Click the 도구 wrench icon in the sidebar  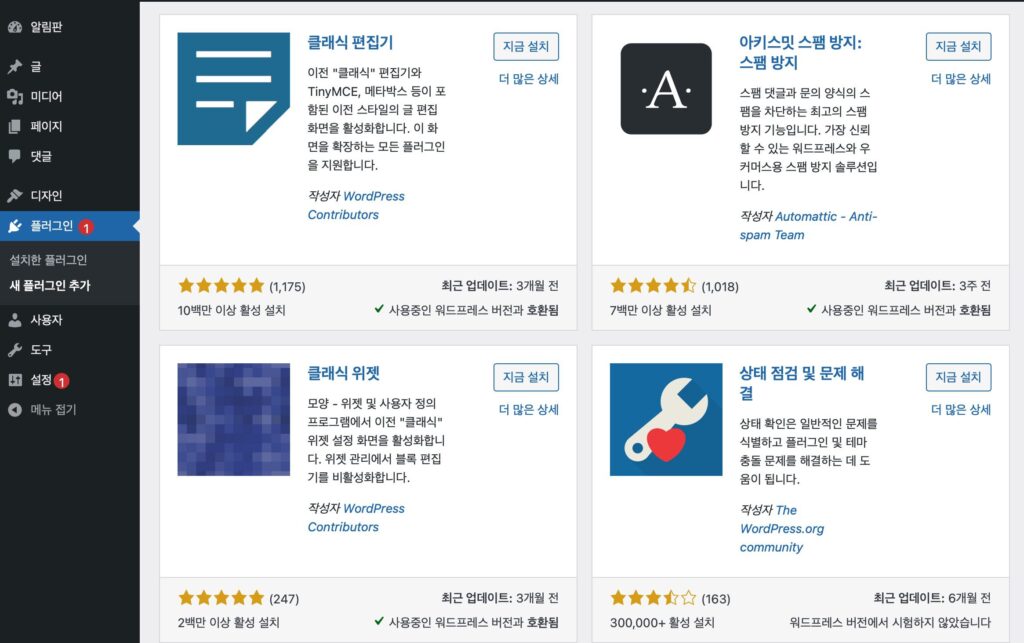14,351
